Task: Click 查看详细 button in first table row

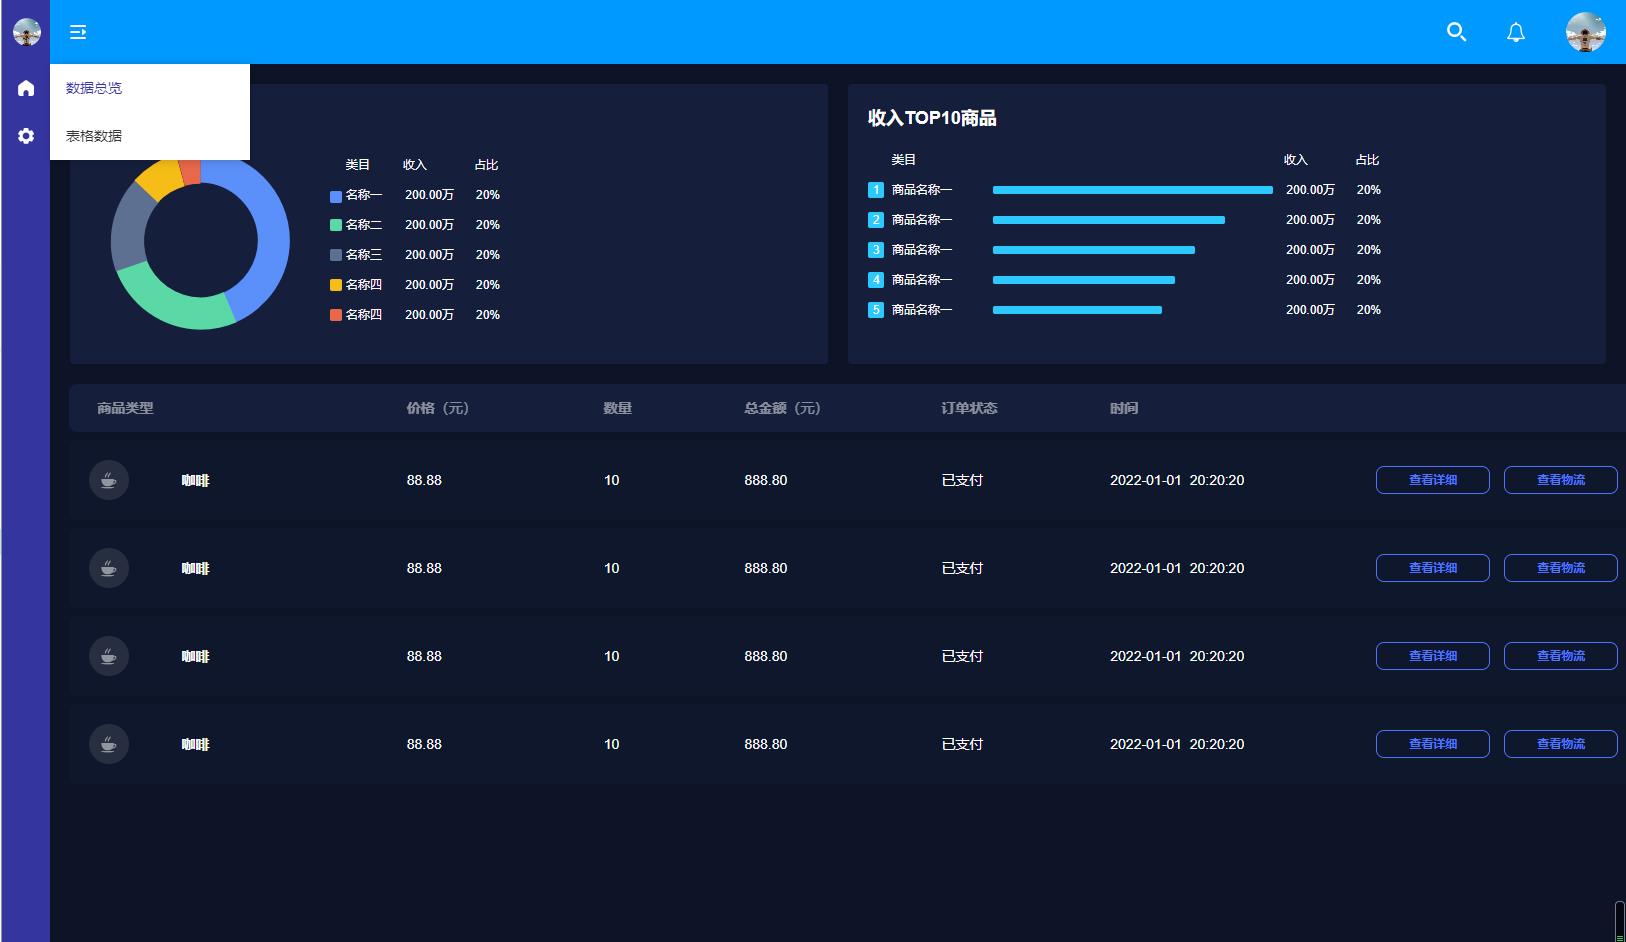Action: 1433,480
